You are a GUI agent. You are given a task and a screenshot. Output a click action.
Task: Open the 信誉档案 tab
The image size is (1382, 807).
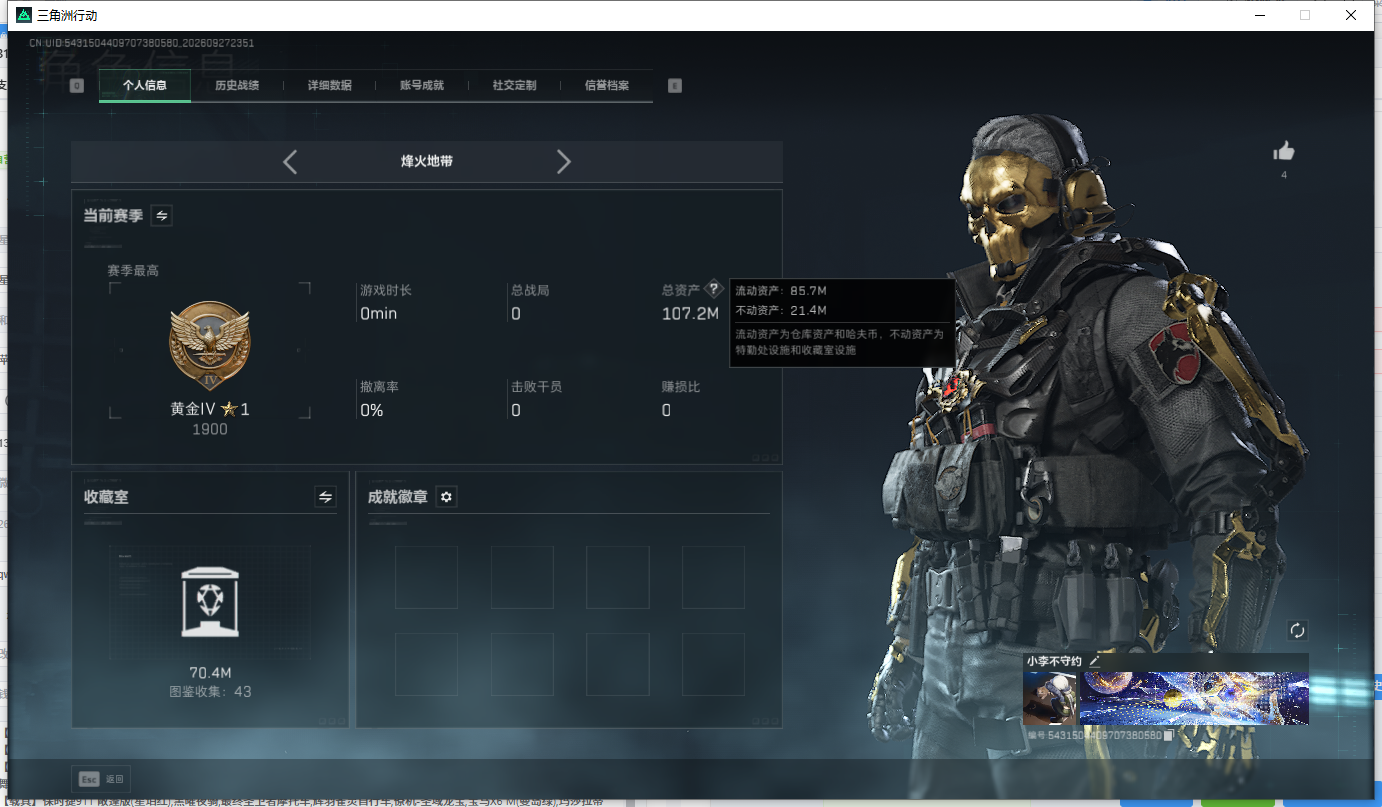point(607,85)
